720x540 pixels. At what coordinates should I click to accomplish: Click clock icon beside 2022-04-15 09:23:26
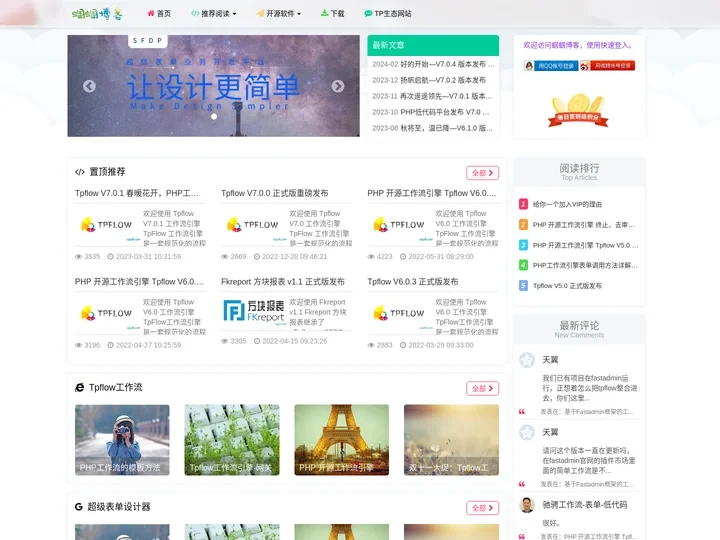pyautogui.click(x=257, y=341)
